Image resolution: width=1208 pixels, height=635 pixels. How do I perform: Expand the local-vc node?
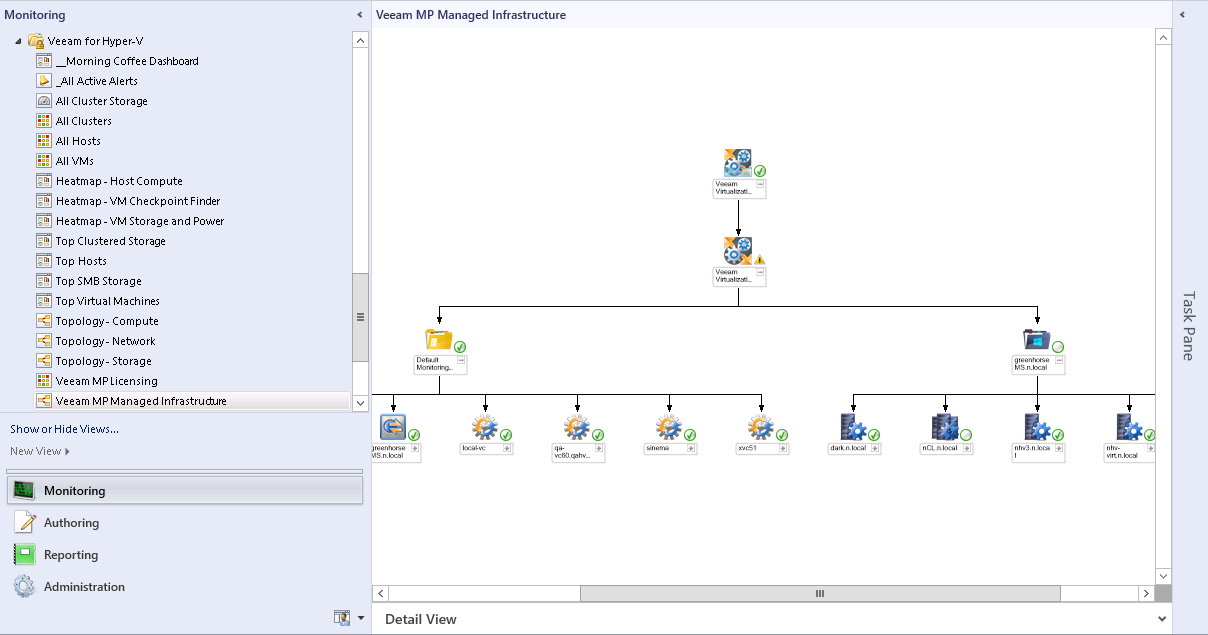click(x=507, y=449)
